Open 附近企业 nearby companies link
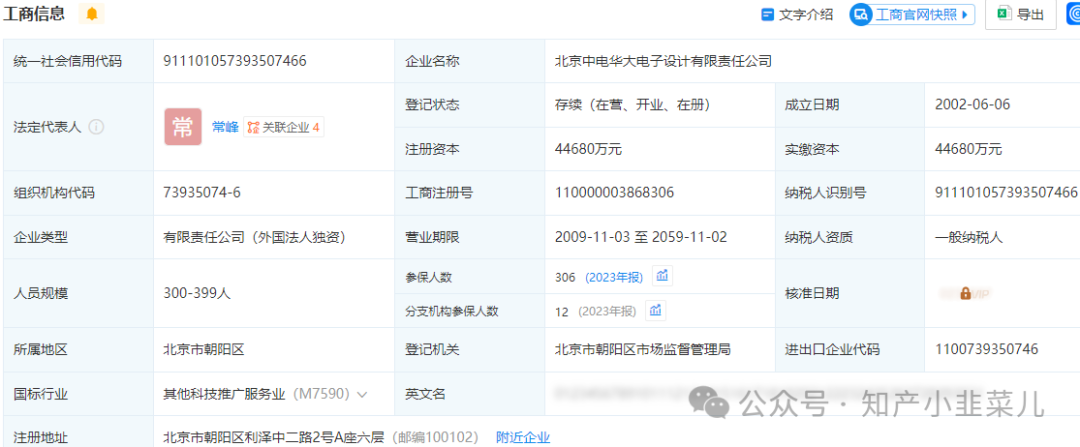This screenshot has width=1080, height=447. point(523,437)
